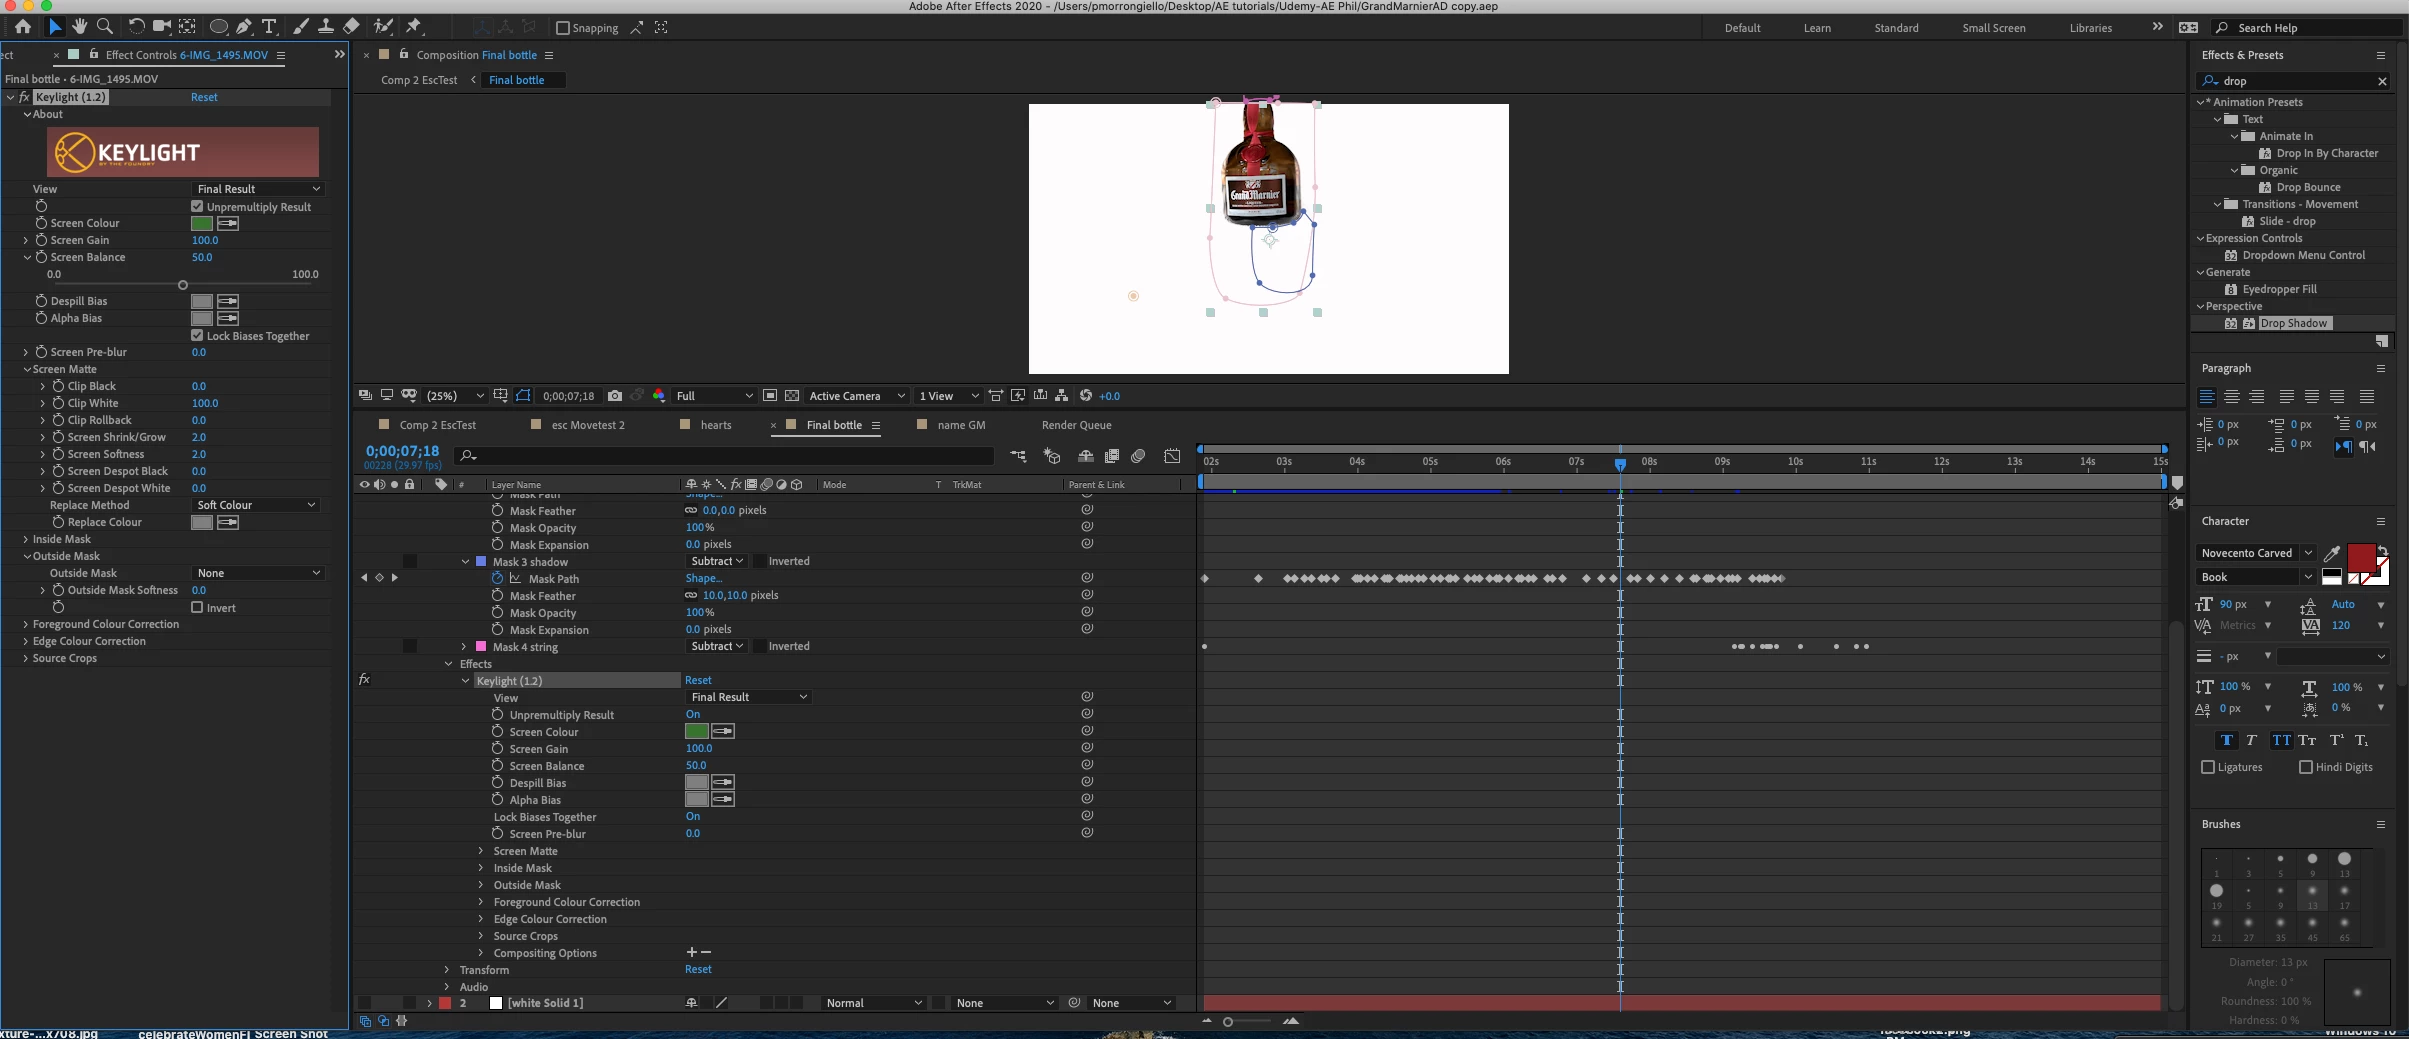Click the Home icon in the toolbar
The height and width of the screenshot is (1039, 2409).
22,27
